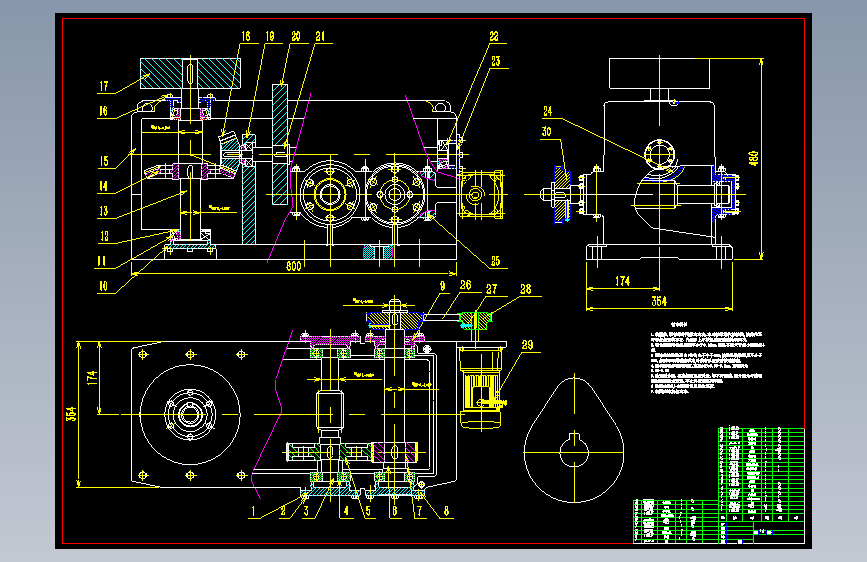Viewport: 867px width, 562px height.
Task: Click the 174 dimension in the plan view
Action: (92, 378)
